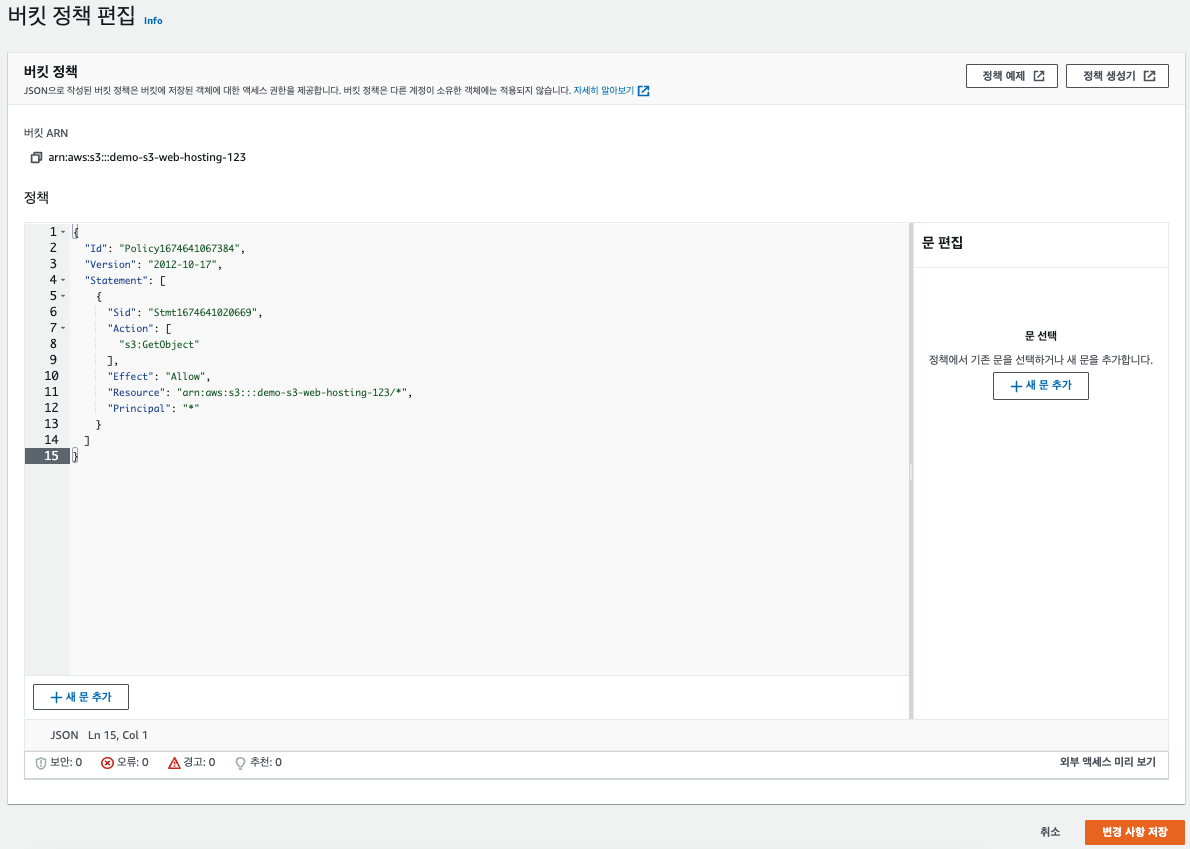Click the 보안 shield status icon
This screenshot has width=1190, height=849.
[41, 763]
